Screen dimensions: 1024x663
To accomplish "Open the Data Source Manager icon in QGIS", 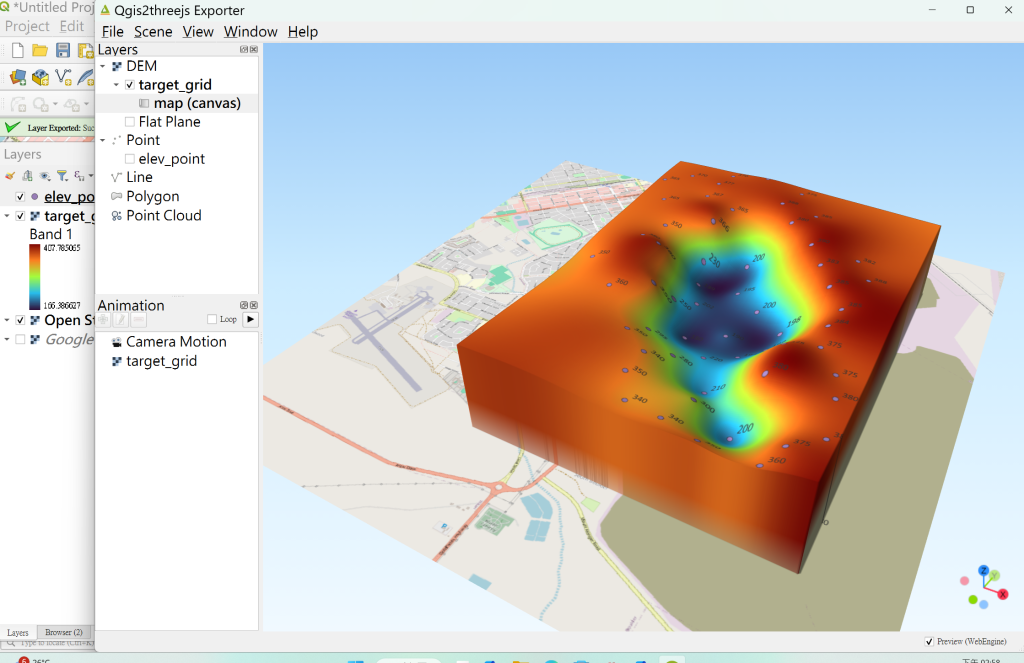I will [18, 78].
